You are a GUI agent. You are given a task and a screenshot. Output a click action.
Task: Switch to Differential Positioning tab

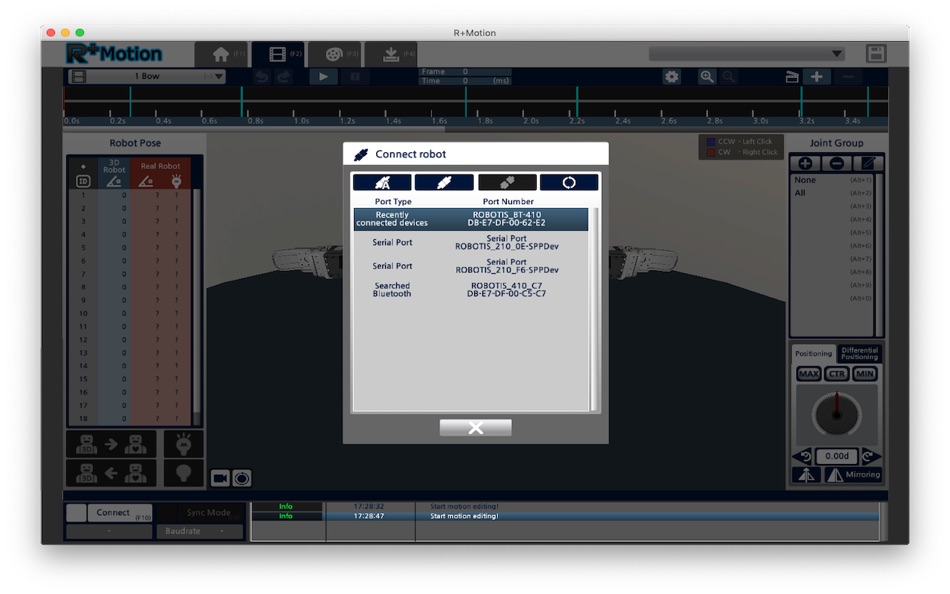(859, 353)
